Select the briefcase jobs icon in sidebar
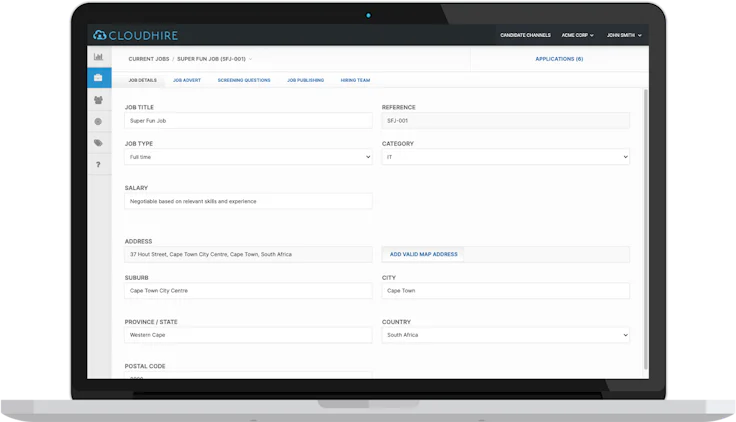 point(99,77)
